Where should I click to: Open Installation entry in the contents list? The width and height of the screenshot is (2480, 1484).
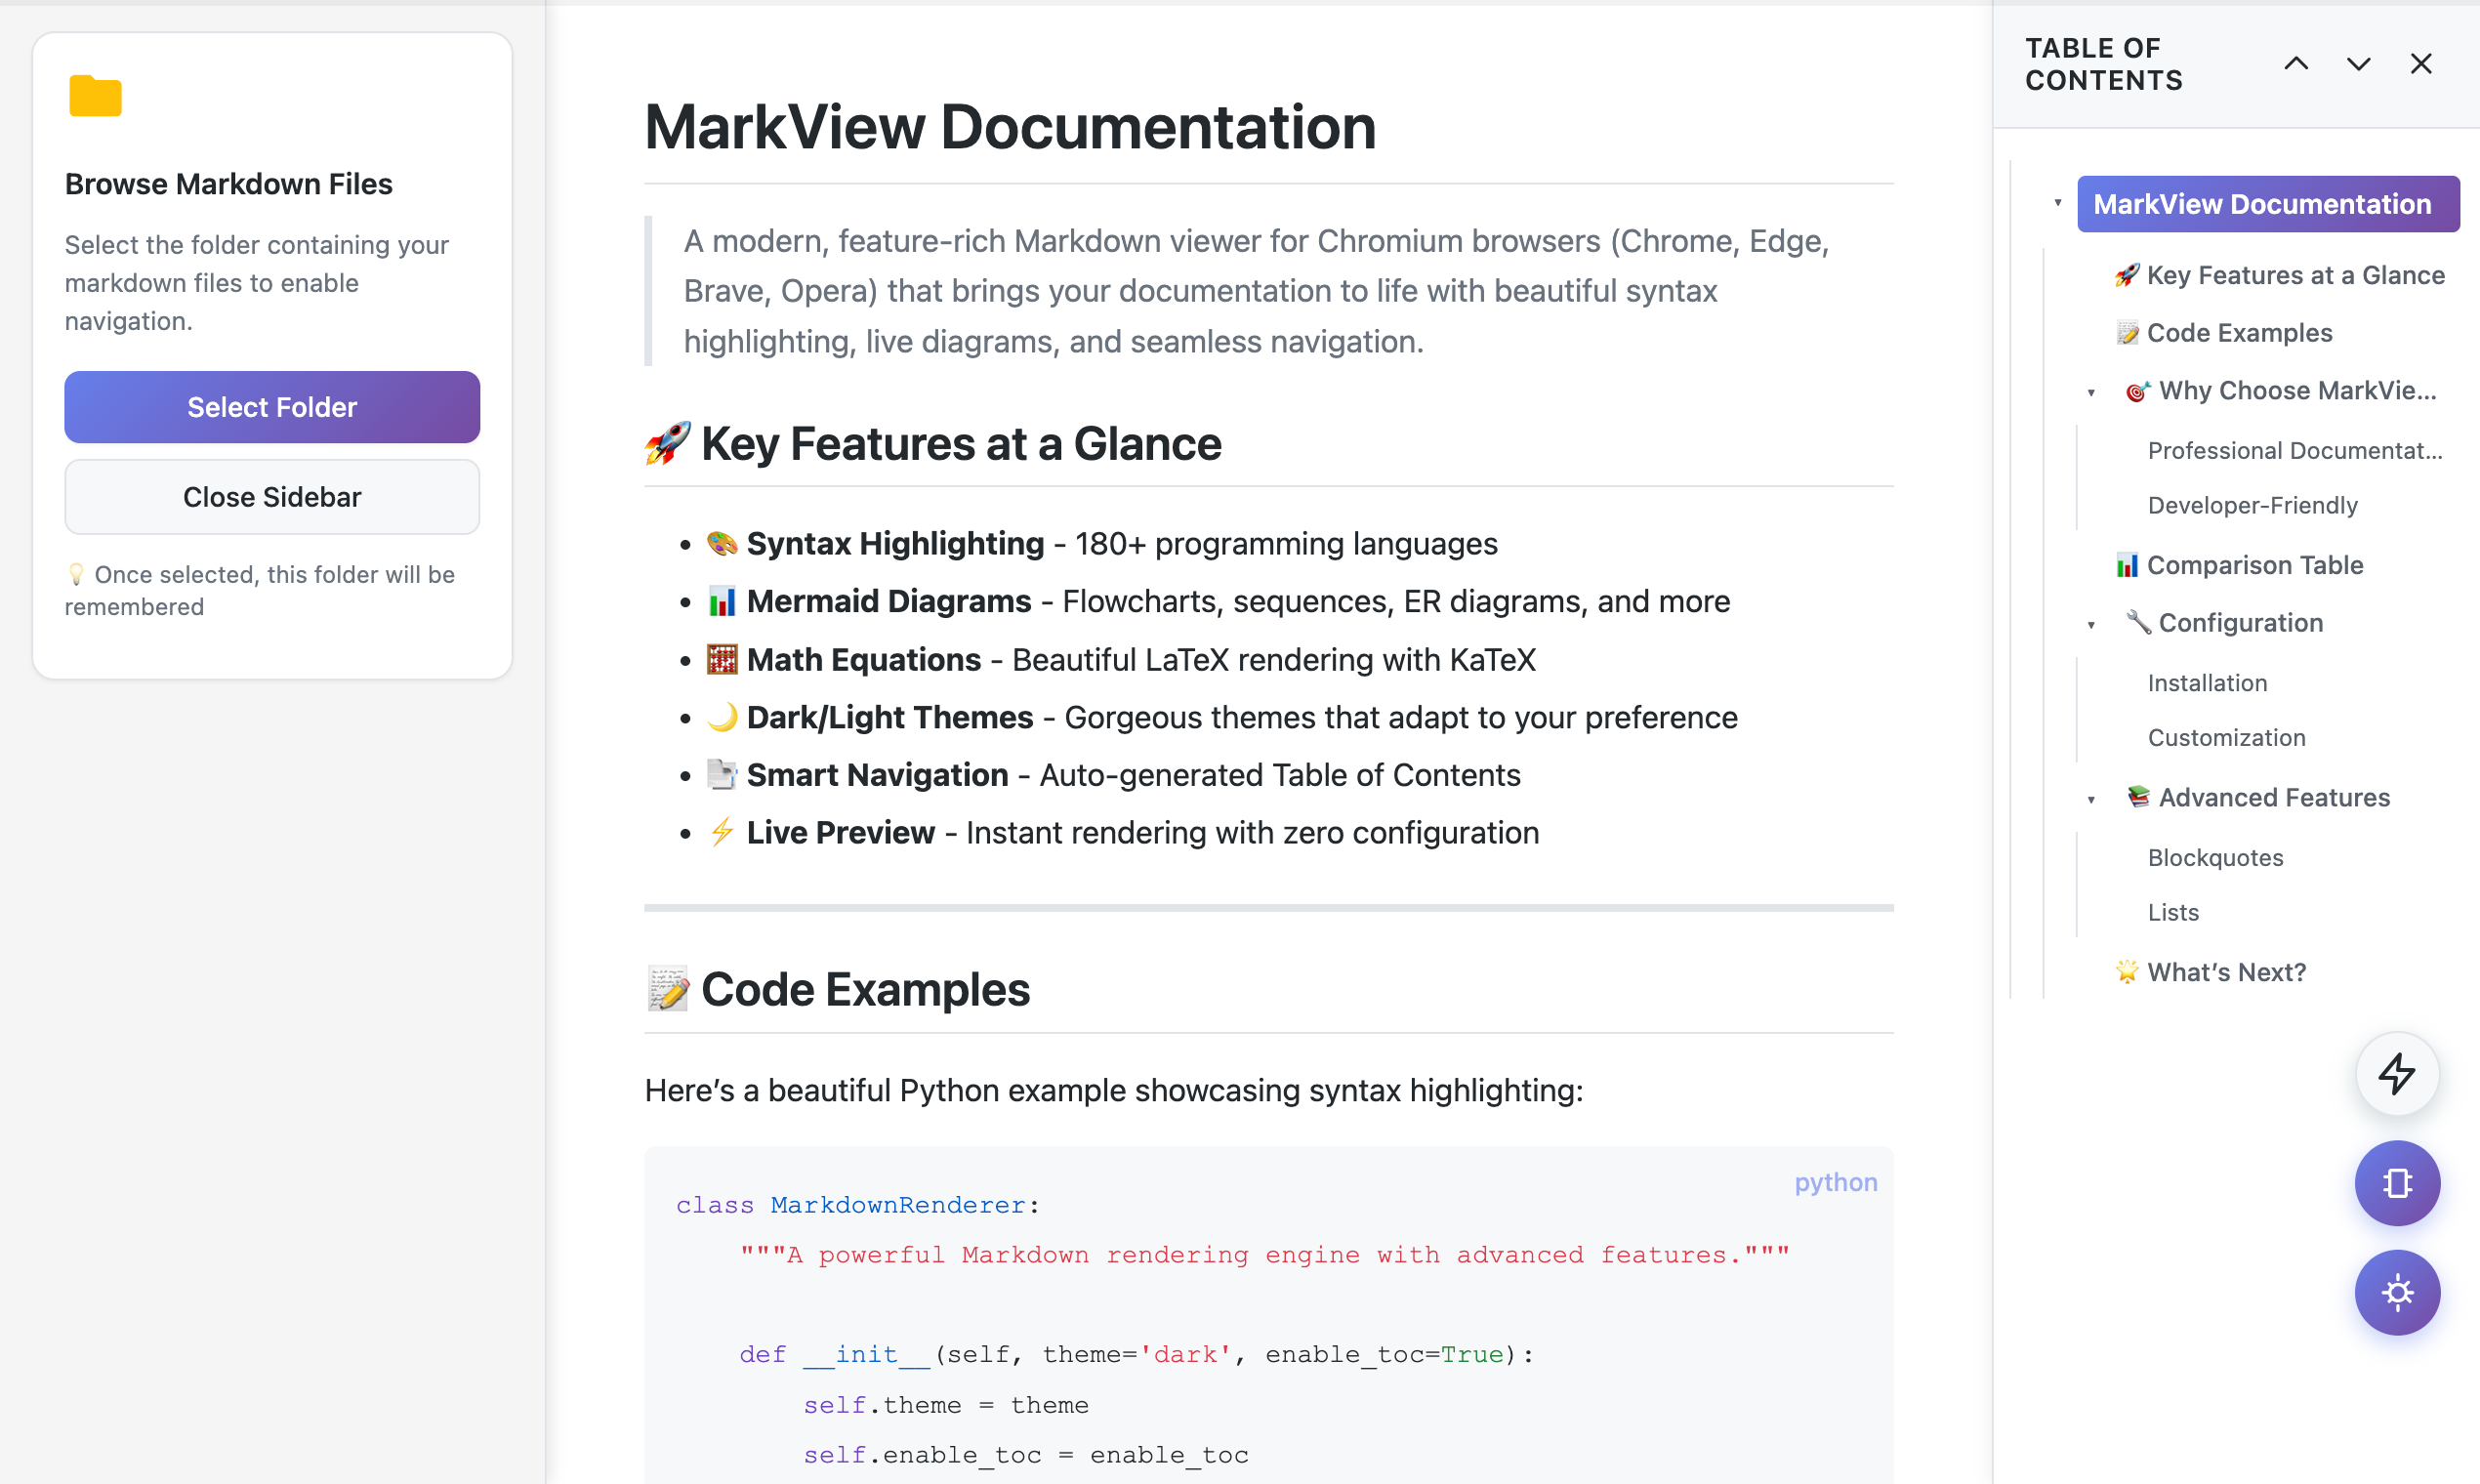(x=2207, y=683)
